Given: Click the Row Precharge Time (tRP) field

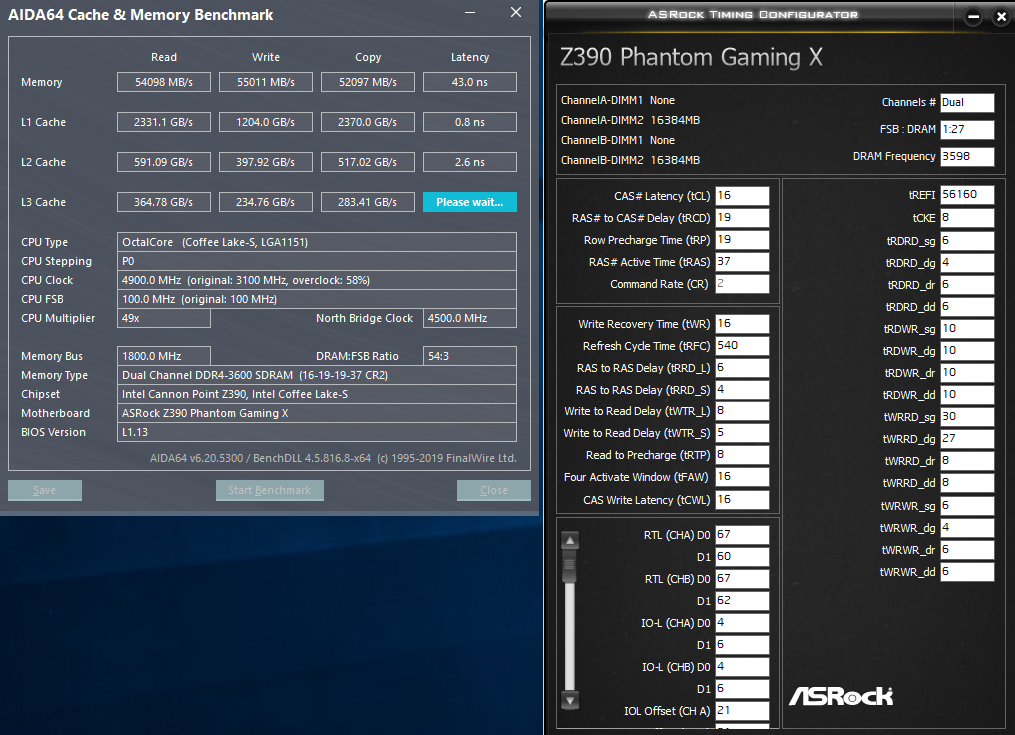Looking at the screenshot, I should pyautogui.click(x=742, y=240).
